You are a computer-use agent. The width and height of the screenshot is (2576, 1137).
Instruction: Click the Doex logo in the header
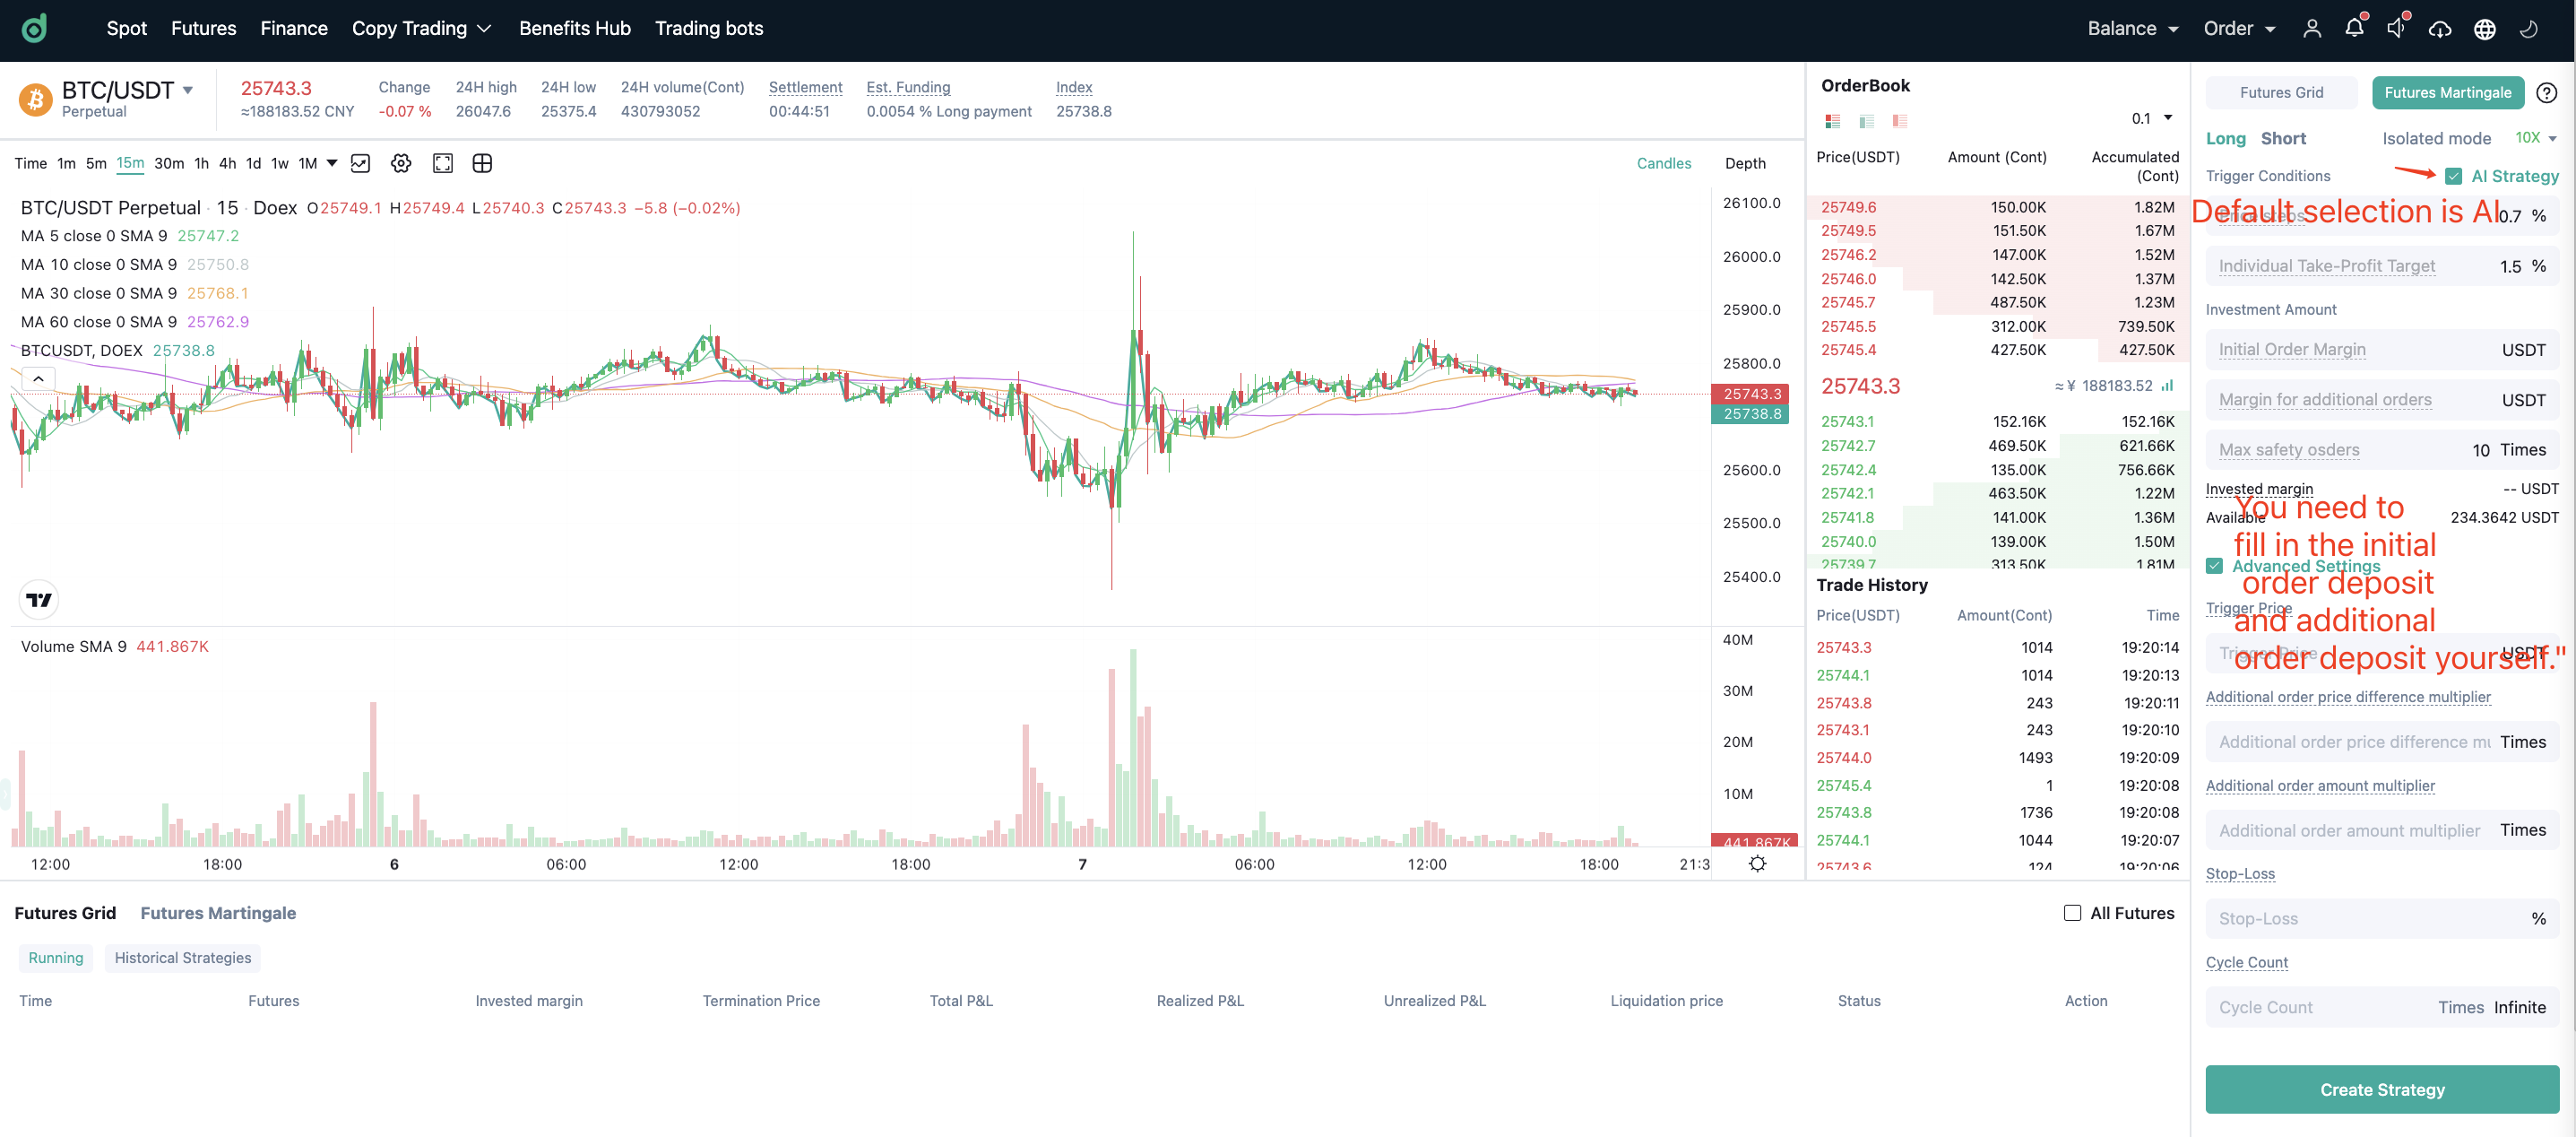35,28
